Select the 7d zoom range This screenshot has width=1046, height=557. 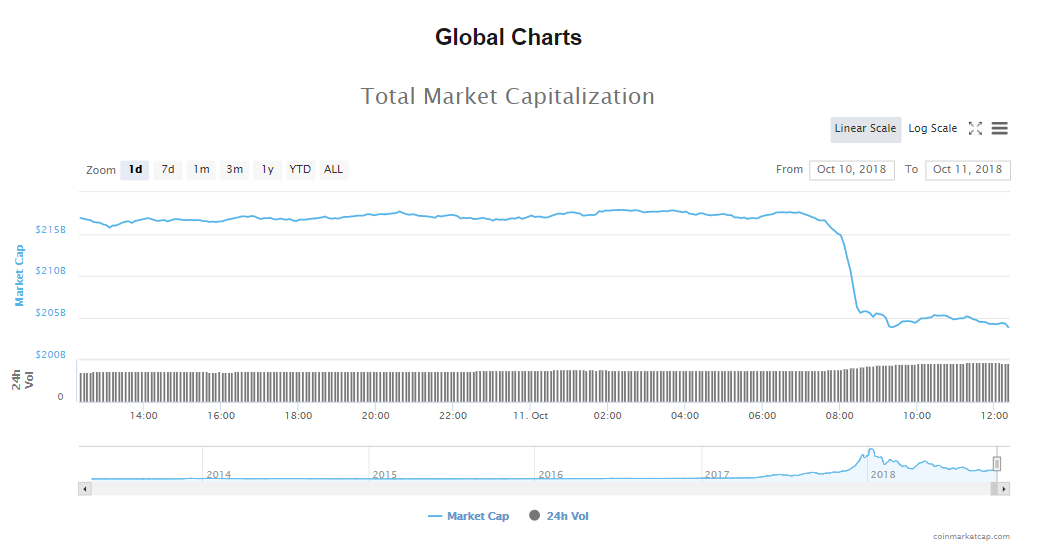(168, 170)
